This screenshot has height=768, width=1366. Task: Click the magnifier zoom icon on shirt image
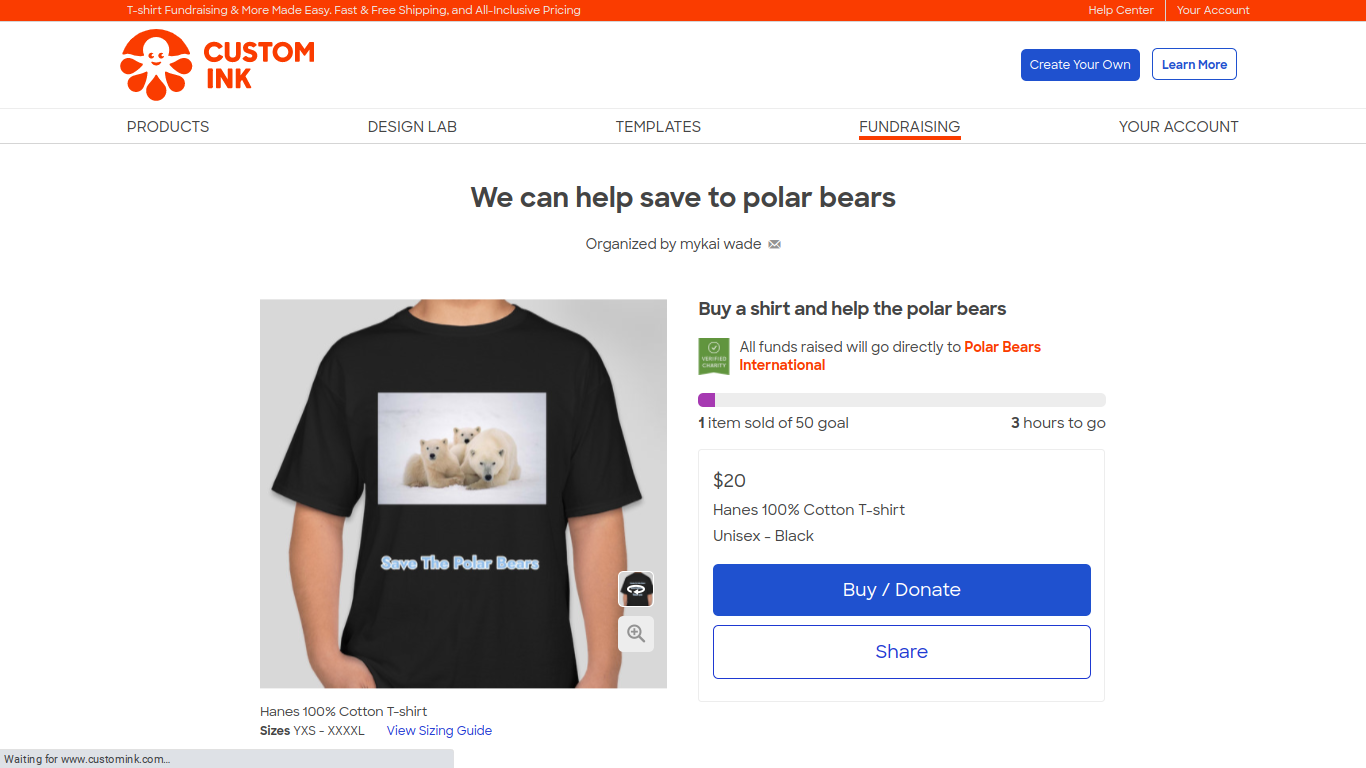(x=636, y=633)
